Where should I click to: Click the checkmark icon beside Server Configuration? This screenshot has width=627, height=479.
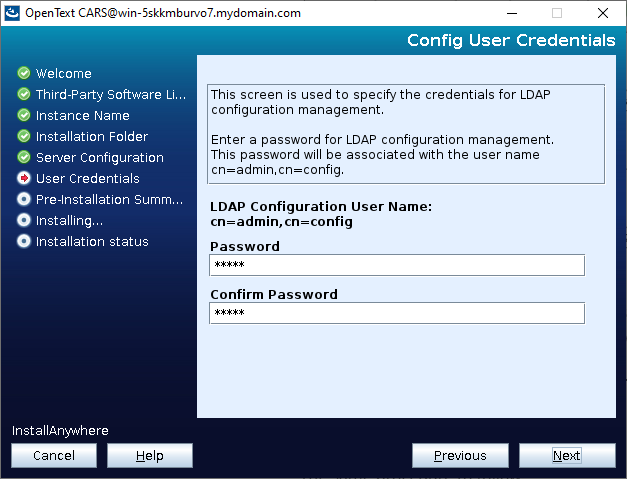24,157
